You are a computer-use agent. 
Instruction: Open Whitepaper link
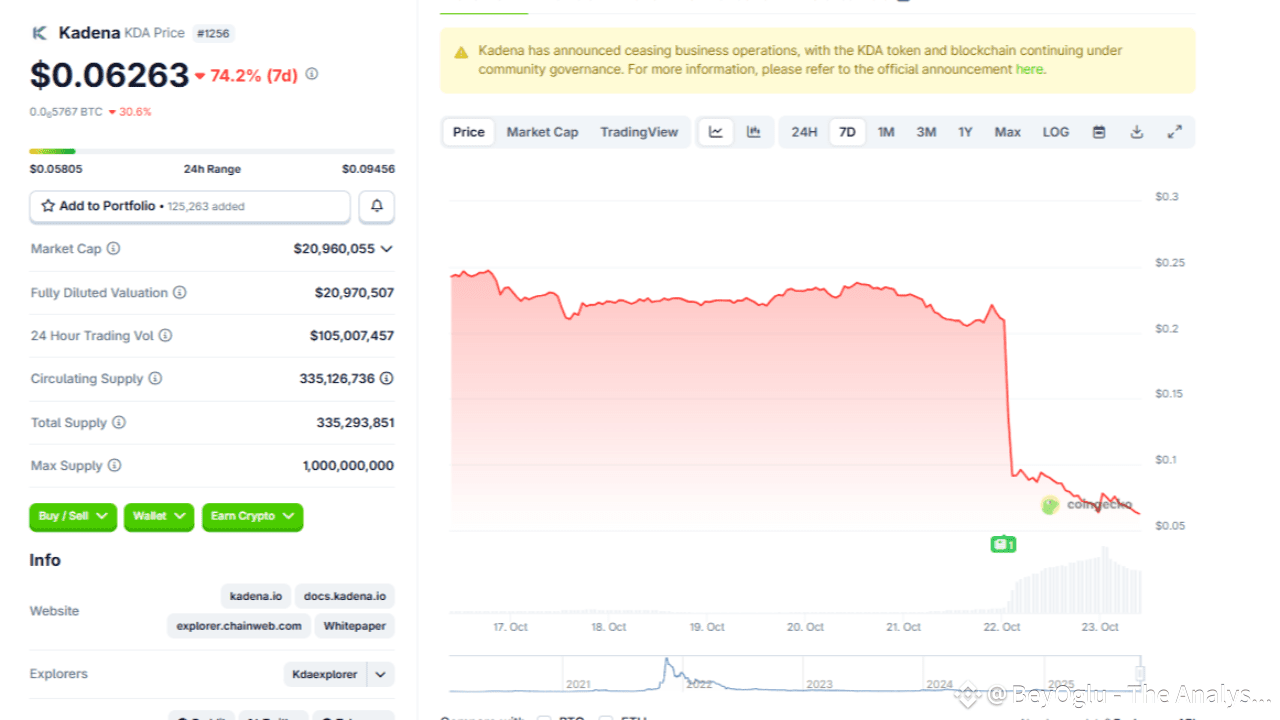point(355,626)
